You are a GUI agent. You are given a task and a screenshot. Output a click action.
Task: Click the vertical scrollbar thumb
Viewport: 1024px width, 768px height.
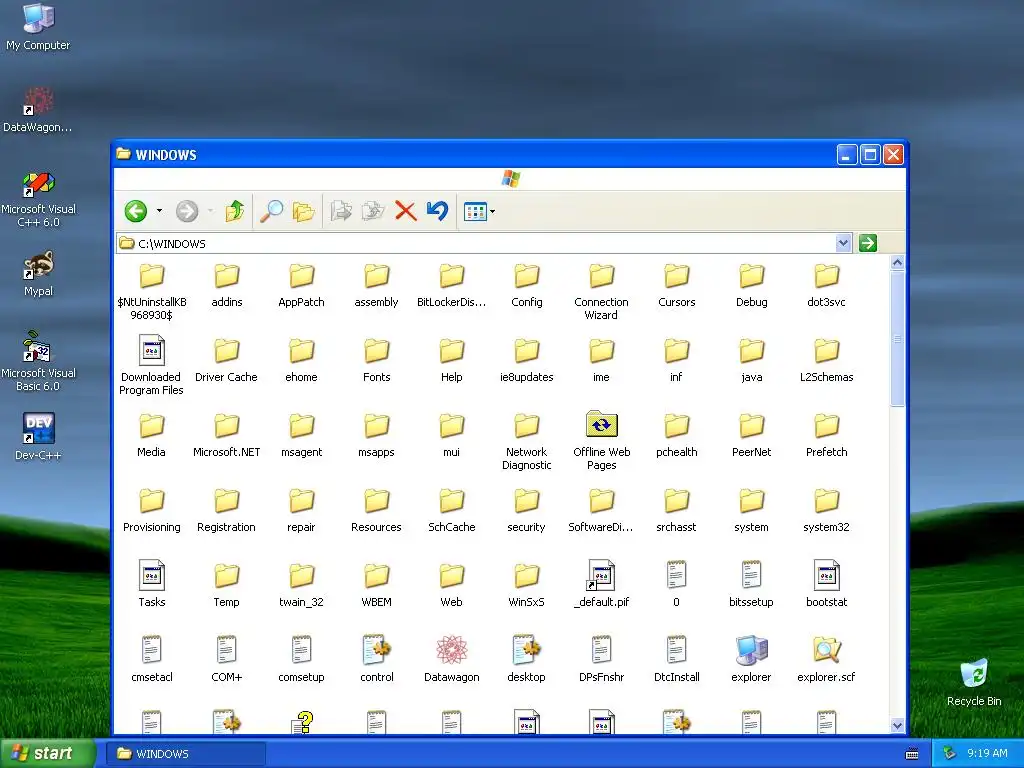coord(897,338)
